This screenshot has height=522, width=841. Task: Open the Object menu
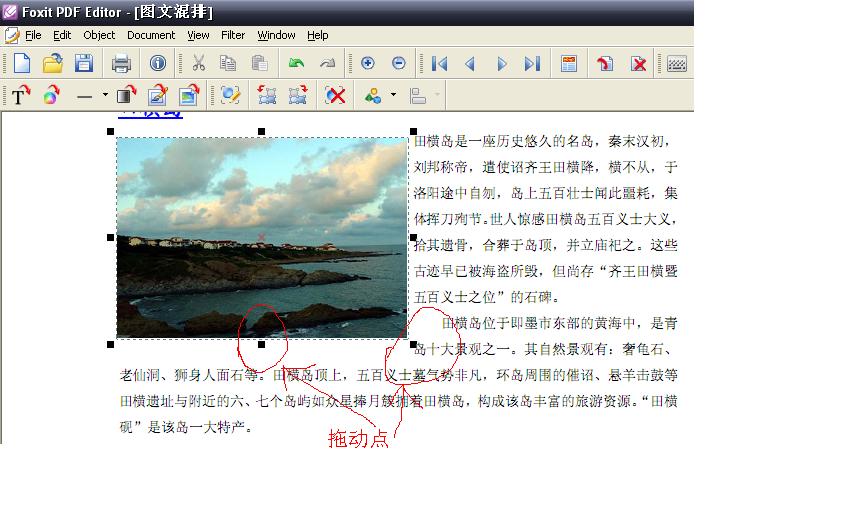click(x=99, y=35)
